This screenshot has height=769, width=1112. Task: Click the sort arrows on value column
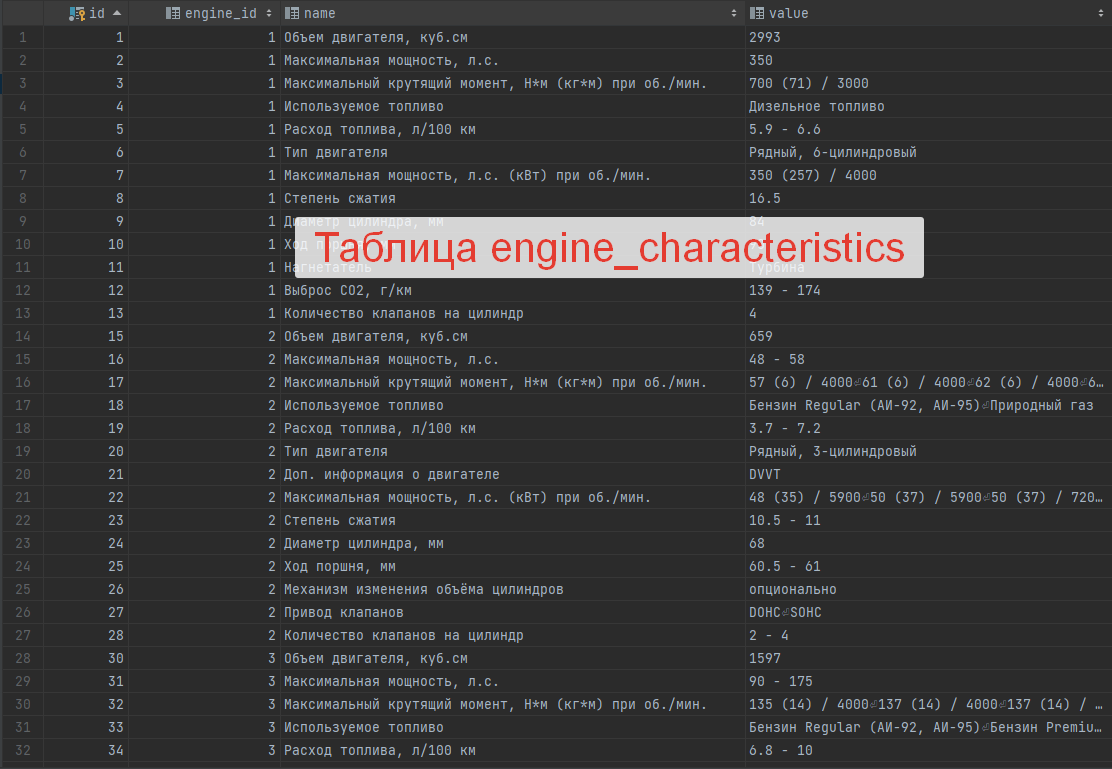coord(1100,13)
